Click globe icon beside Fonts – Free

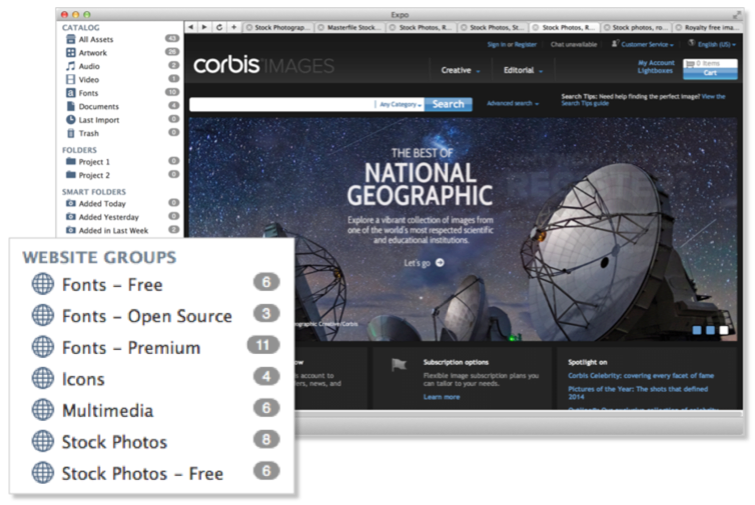pos(43,284)
